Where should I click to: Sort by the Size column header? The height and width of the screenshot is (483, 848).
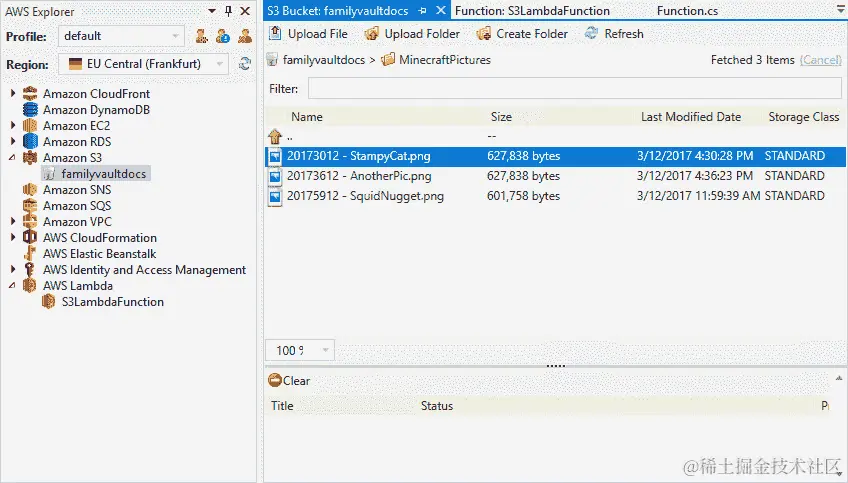[501, 117]
